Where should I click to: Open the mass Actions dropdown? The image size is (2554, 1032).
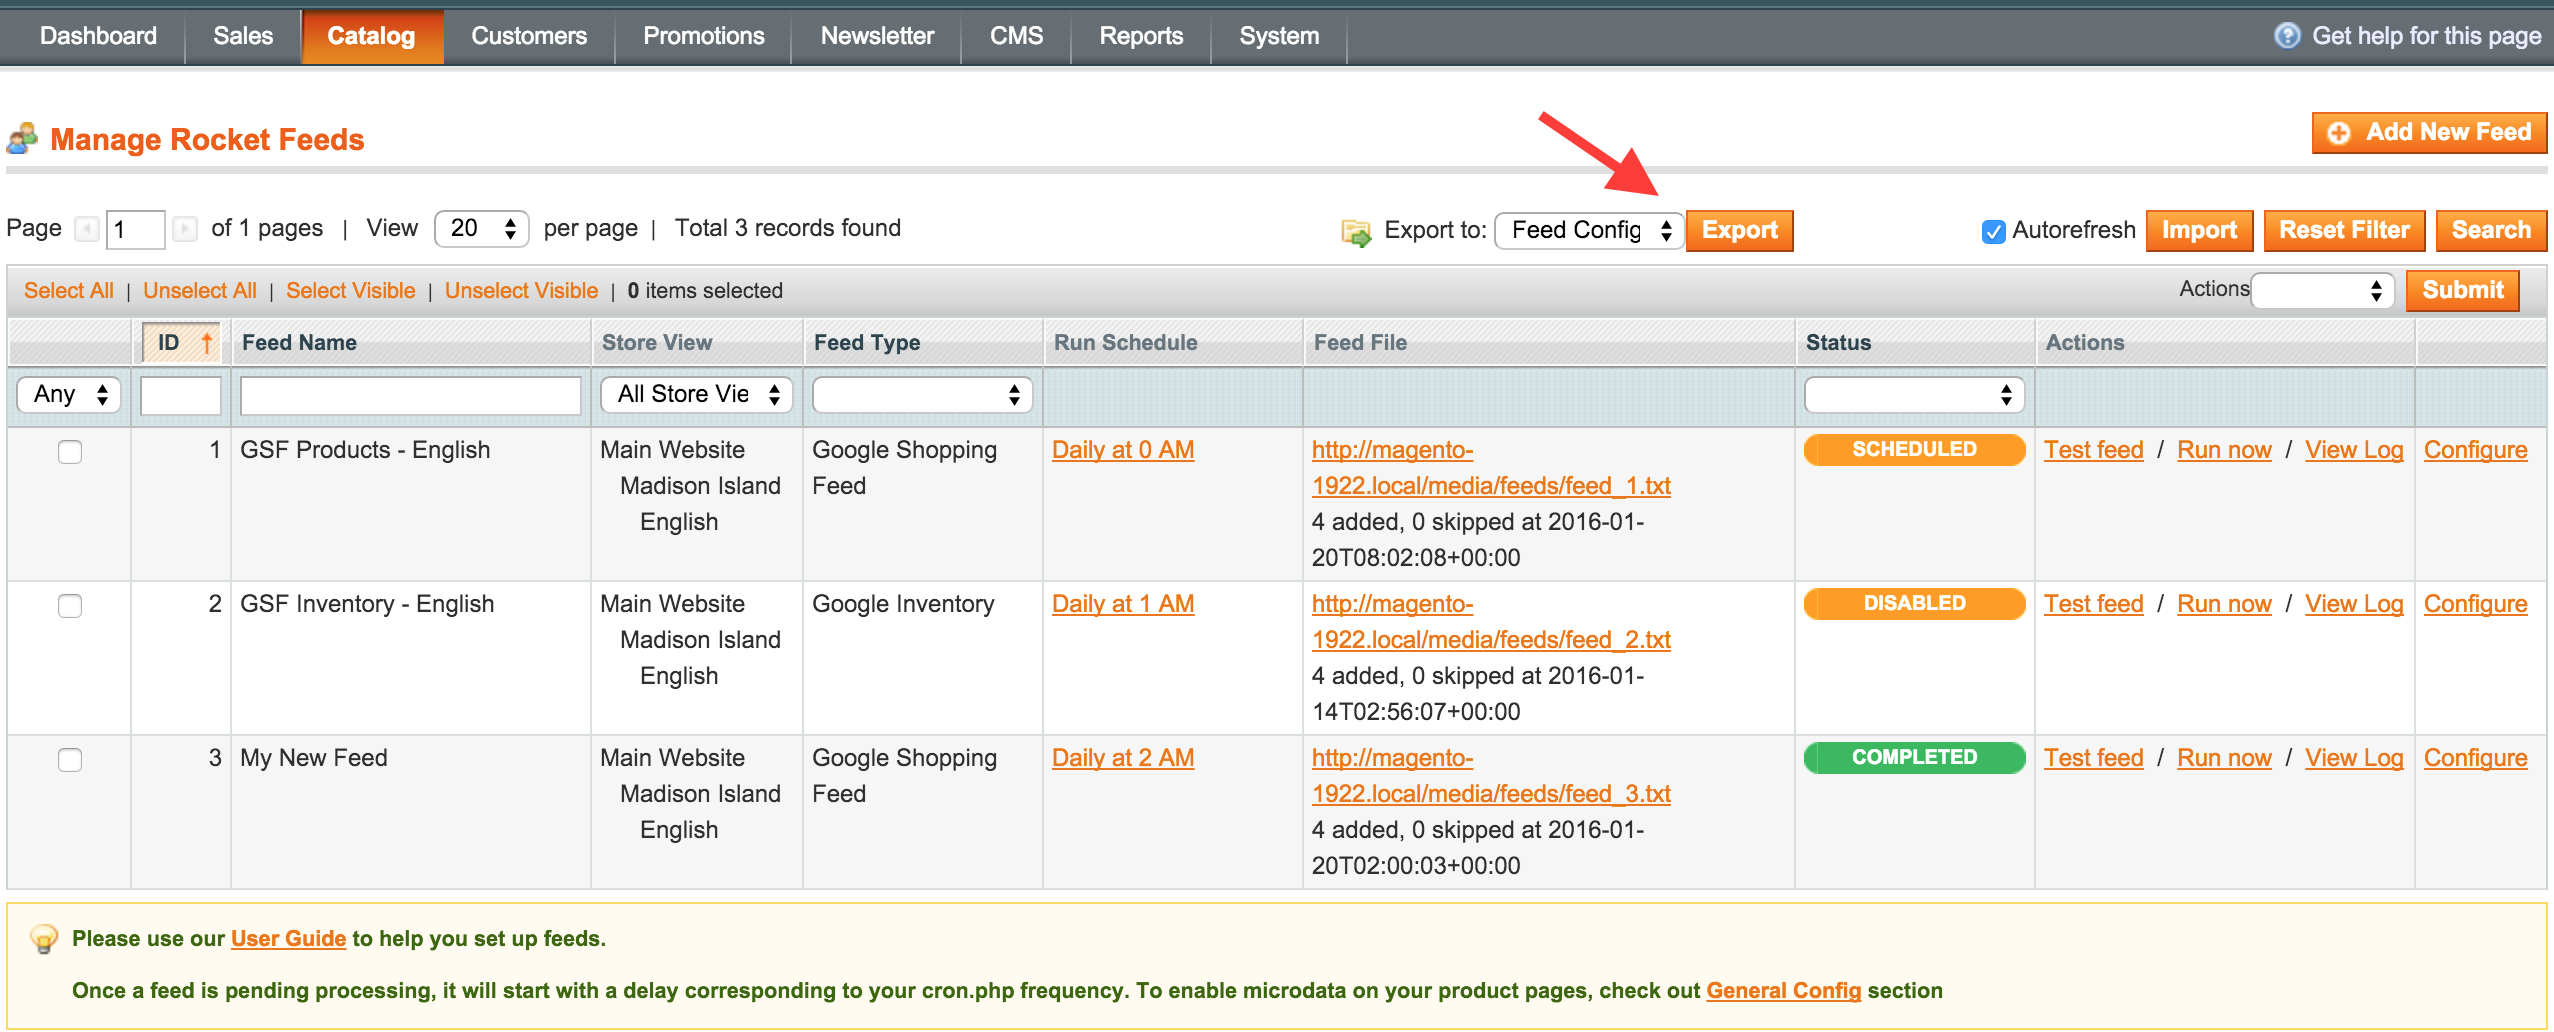pos(2322,291)
